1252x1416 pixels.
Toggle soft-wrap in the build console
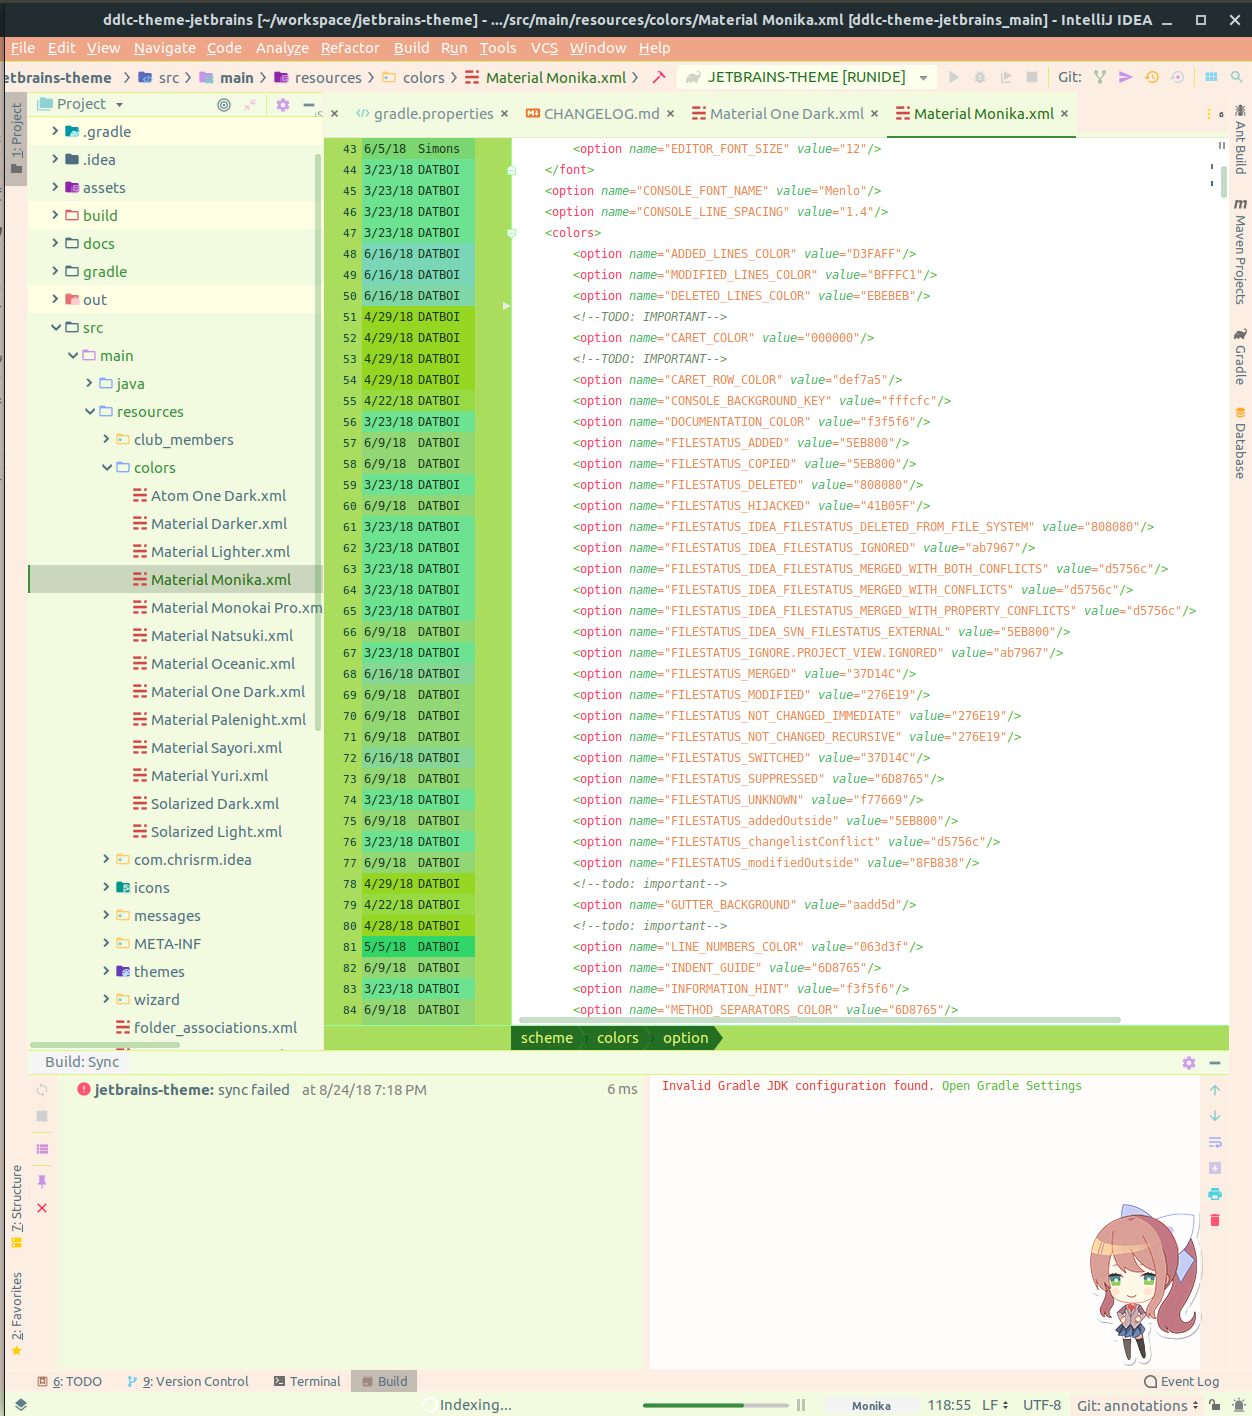click(x=1214, y=1141)
